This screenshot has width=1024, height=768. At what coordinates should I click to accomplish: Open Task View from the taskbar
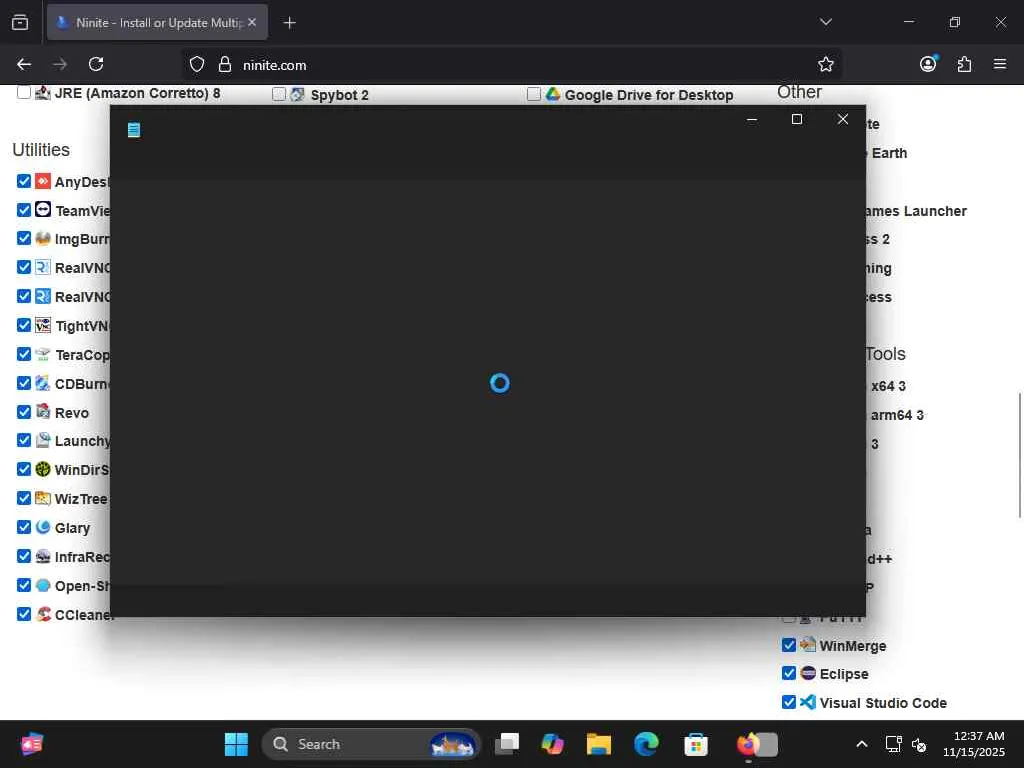tap(507, 744)
